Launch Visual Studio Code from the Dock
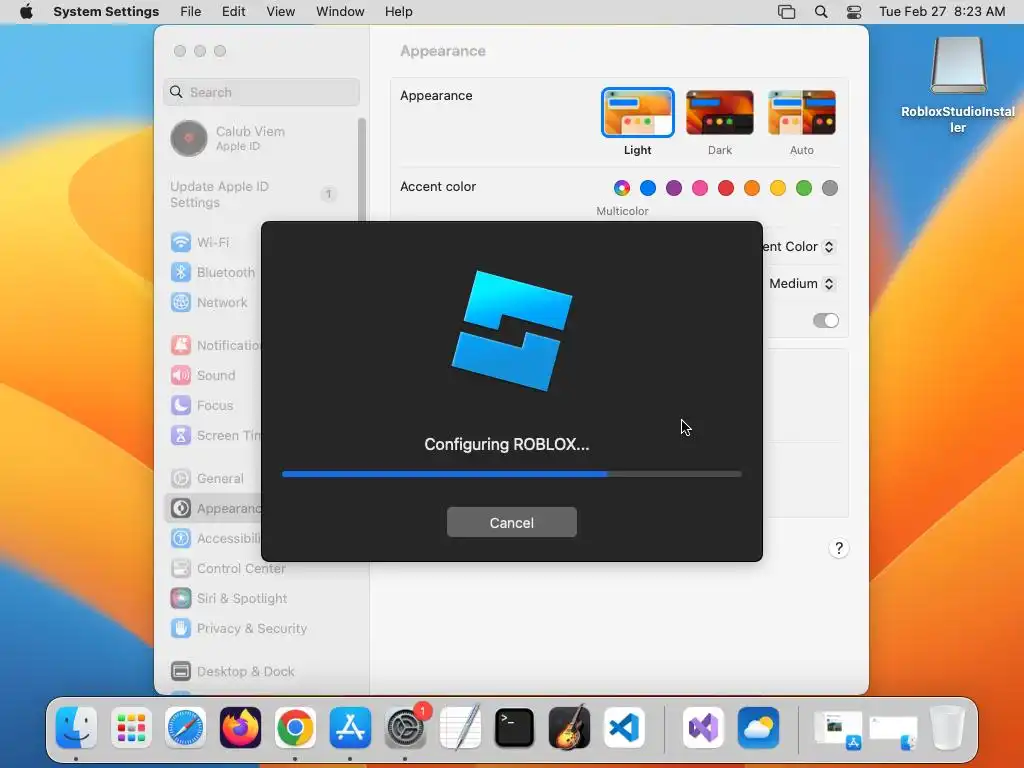 point(624,727)
